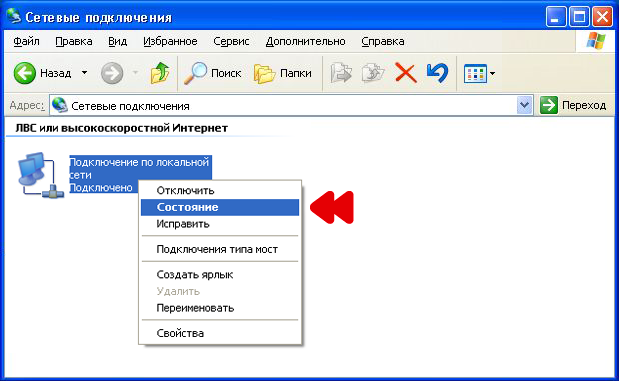
Task: Click the greyed Forward arrow button
Action: [112, 73]
